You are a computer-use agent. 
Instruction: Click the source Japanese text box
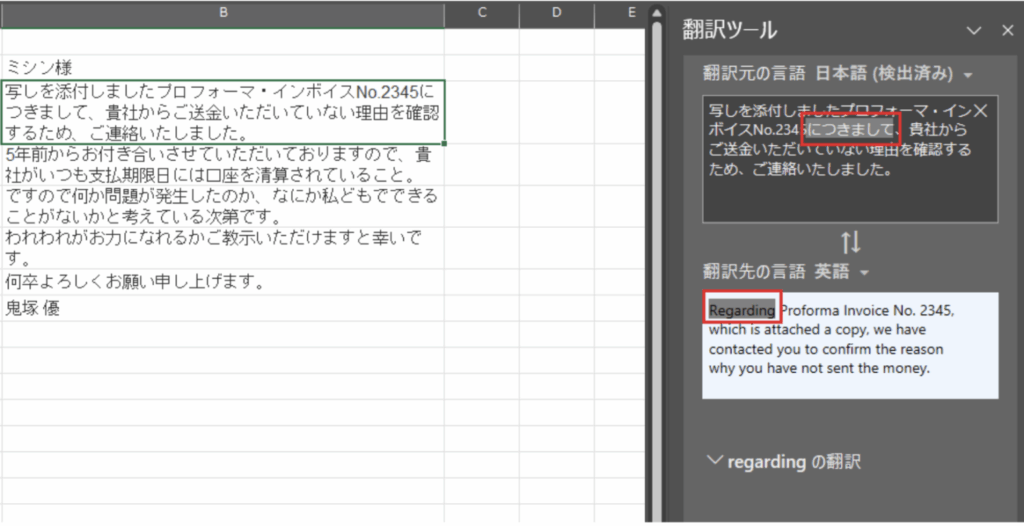tap(850, 159)
